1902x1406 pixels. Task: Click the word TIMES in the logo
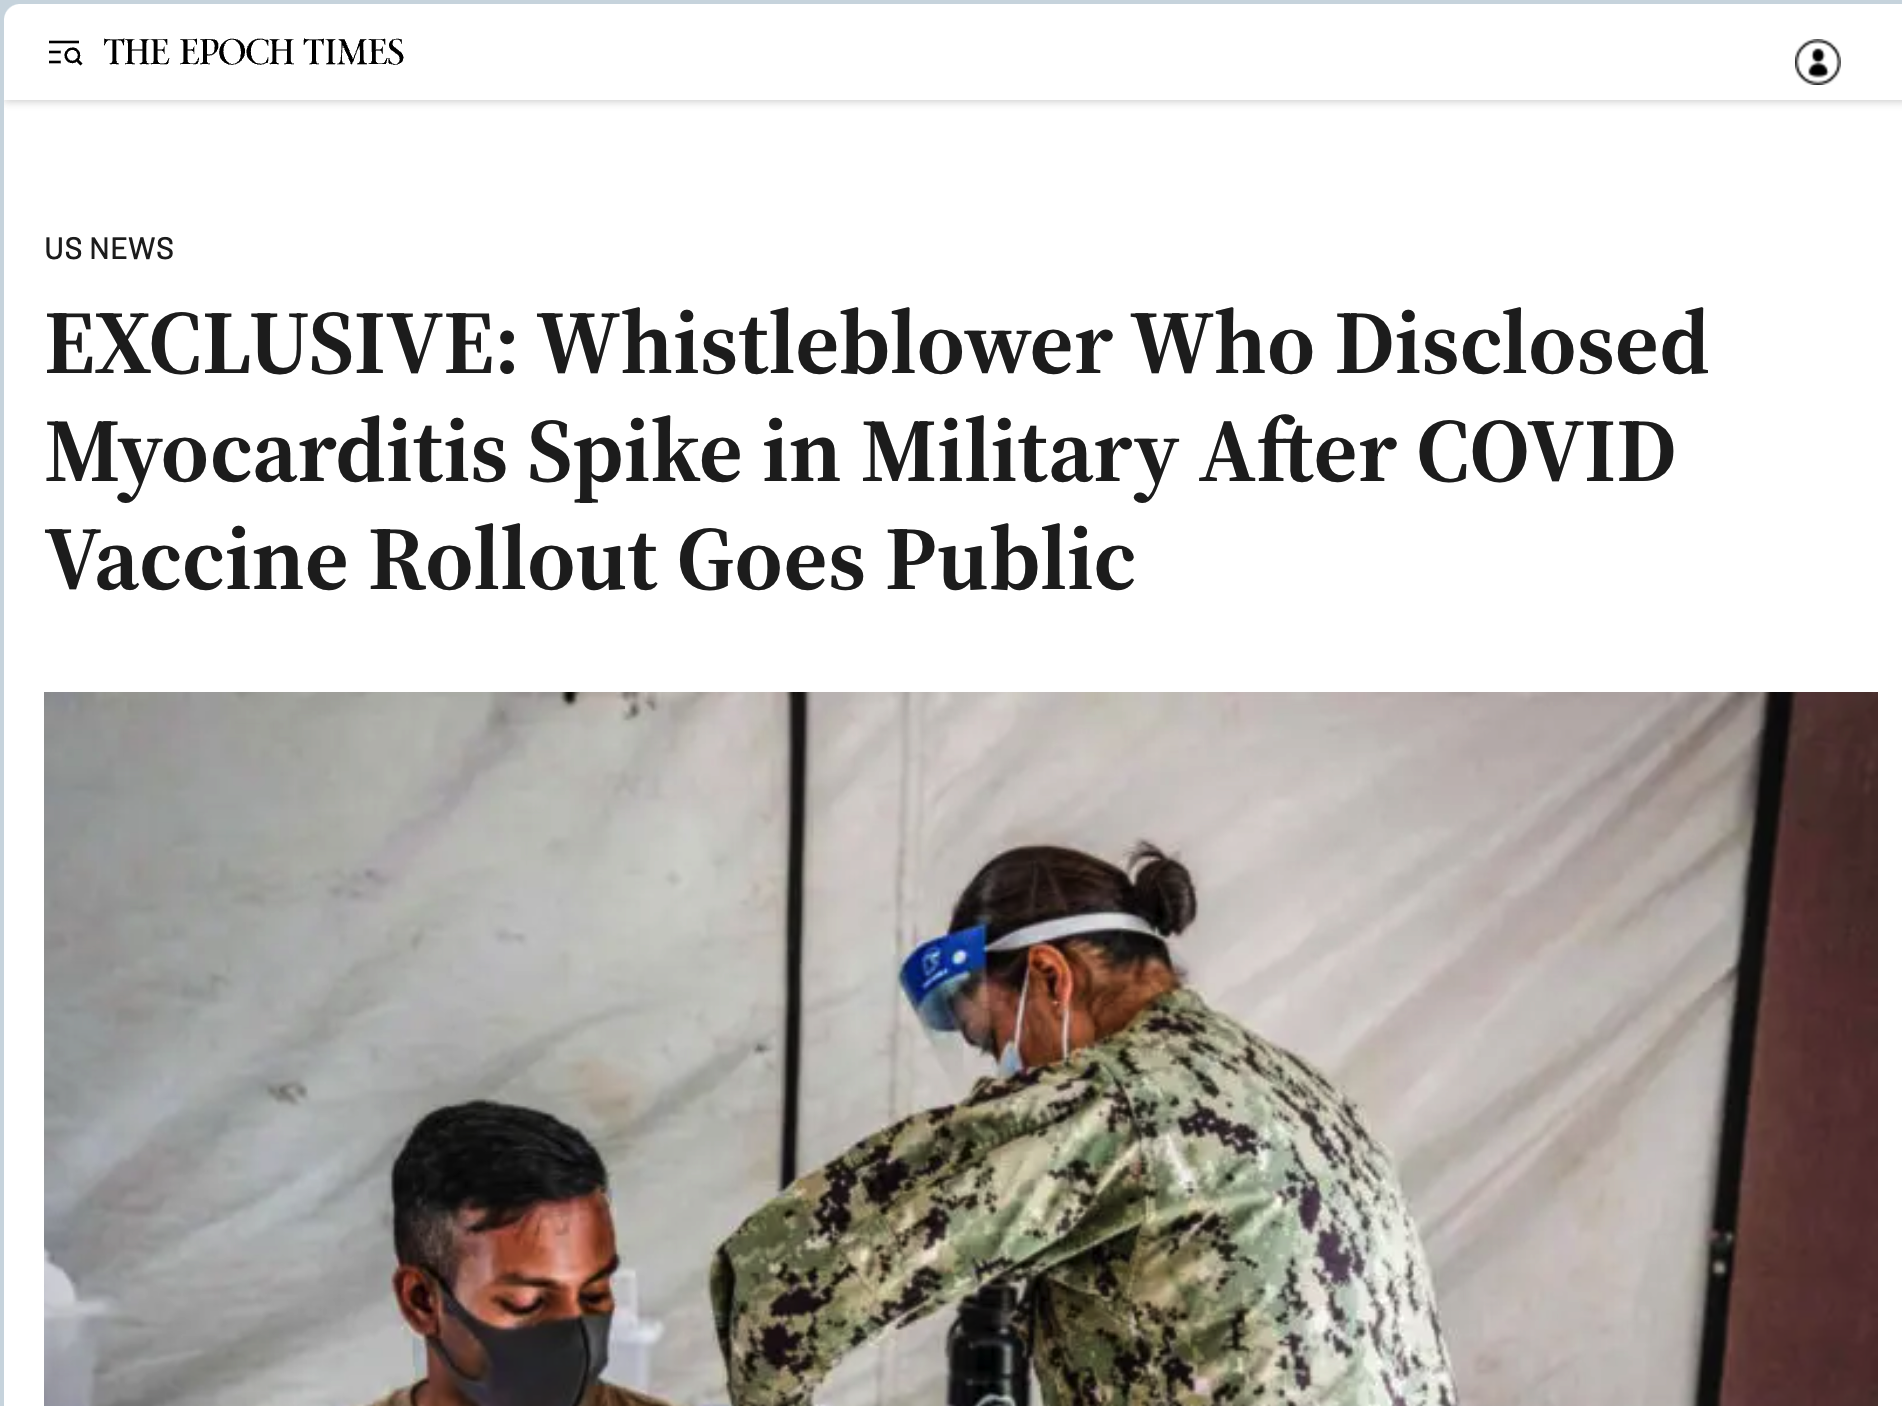click(353, 52)
